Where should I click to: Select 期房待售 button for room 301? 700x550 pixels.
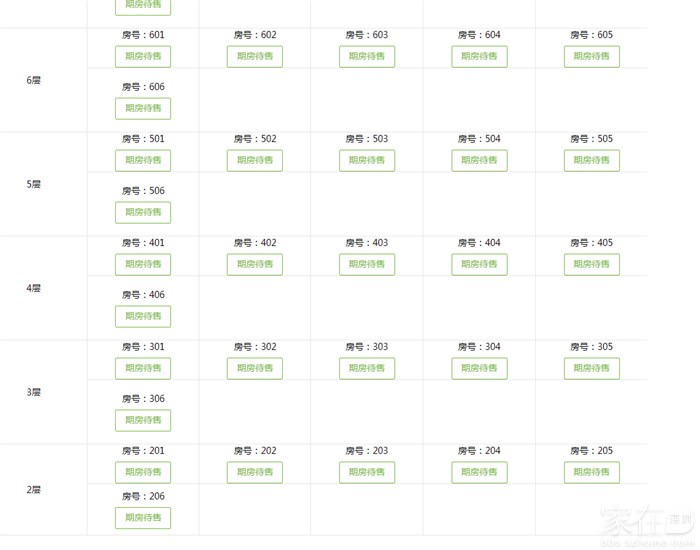click(x=143, y=369)
